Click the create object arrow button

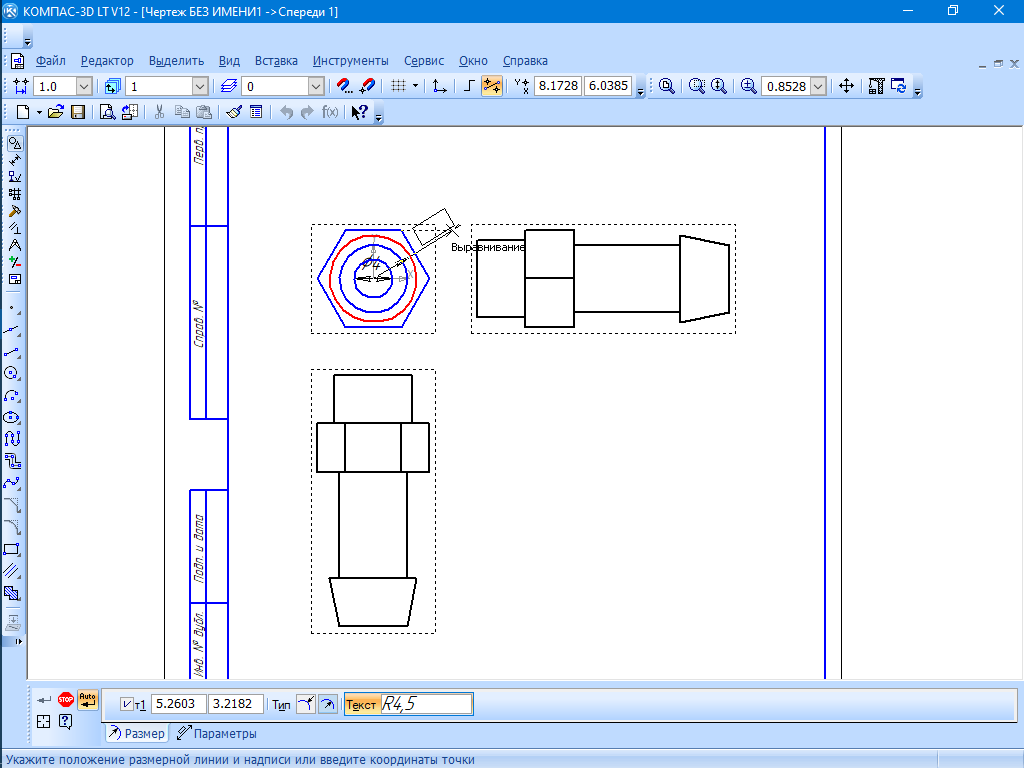44,699
